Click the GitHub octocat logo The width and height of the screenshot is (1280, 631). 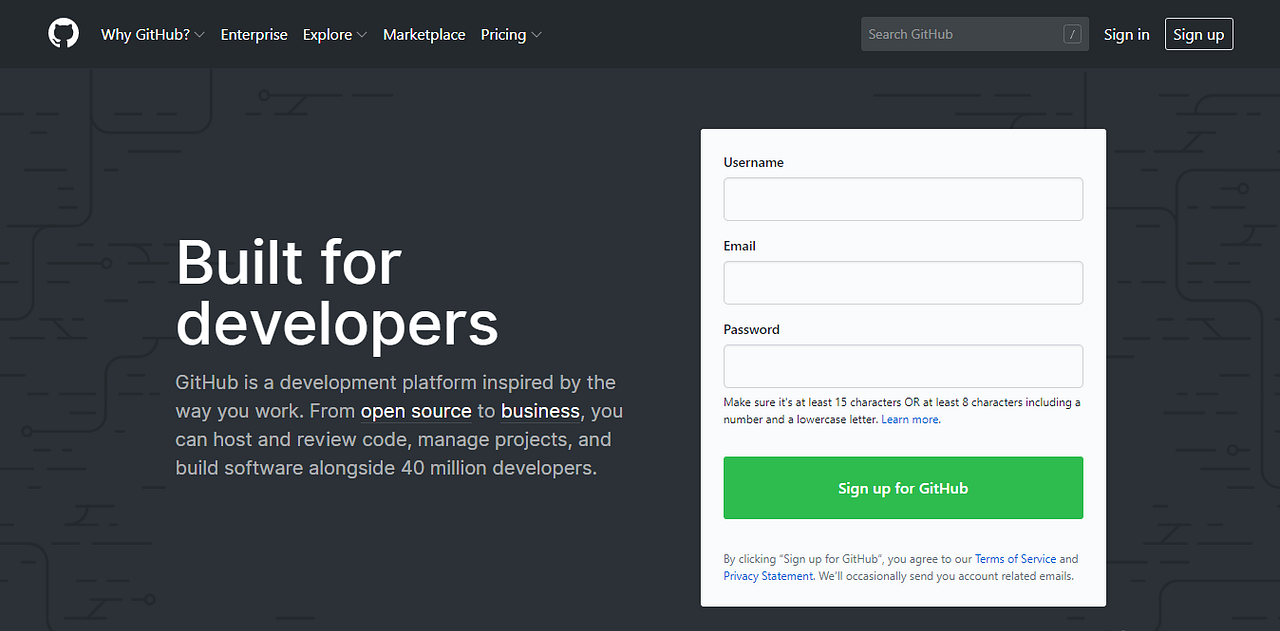63,33
